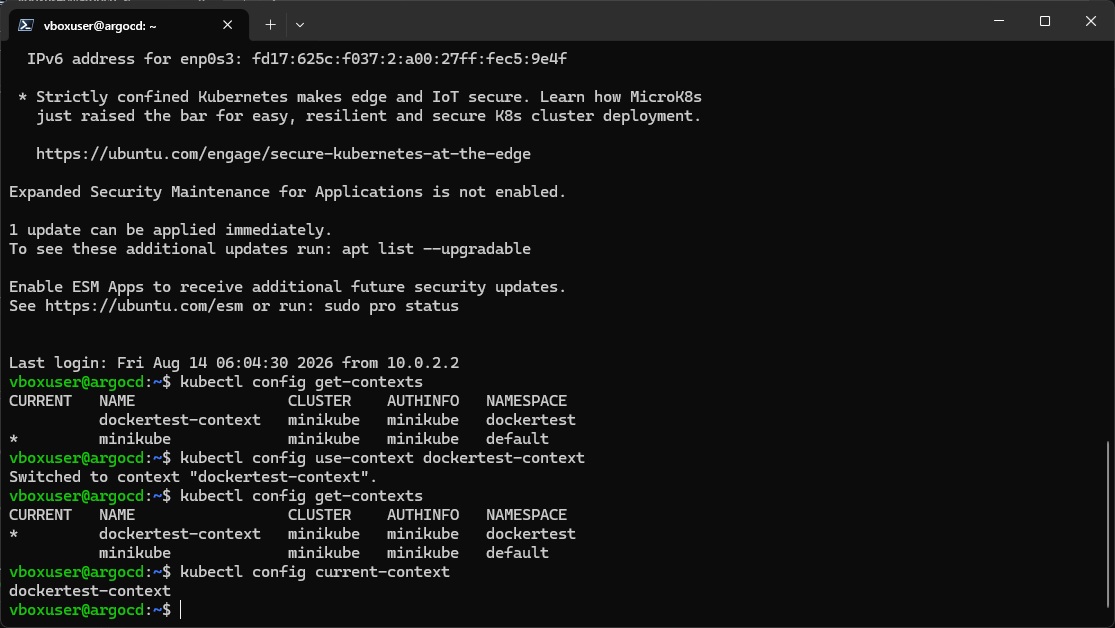The width and height of the screenshot is (1115, 628).
Task: Click the terminal vertical scrollbar thumb
Action: point(1109,524)
